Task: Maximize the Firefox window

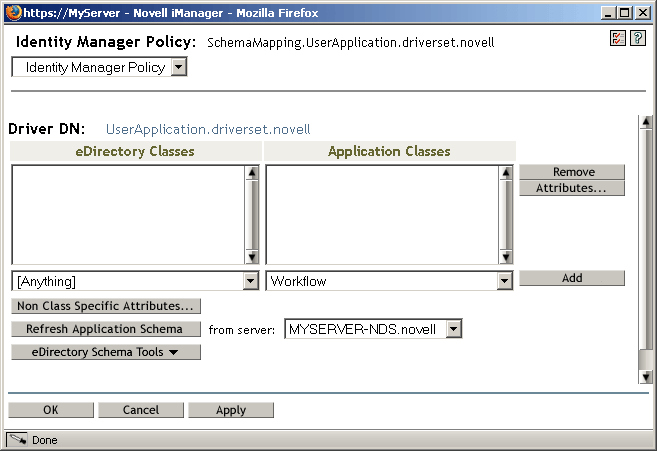Action: tap(624, 13)
